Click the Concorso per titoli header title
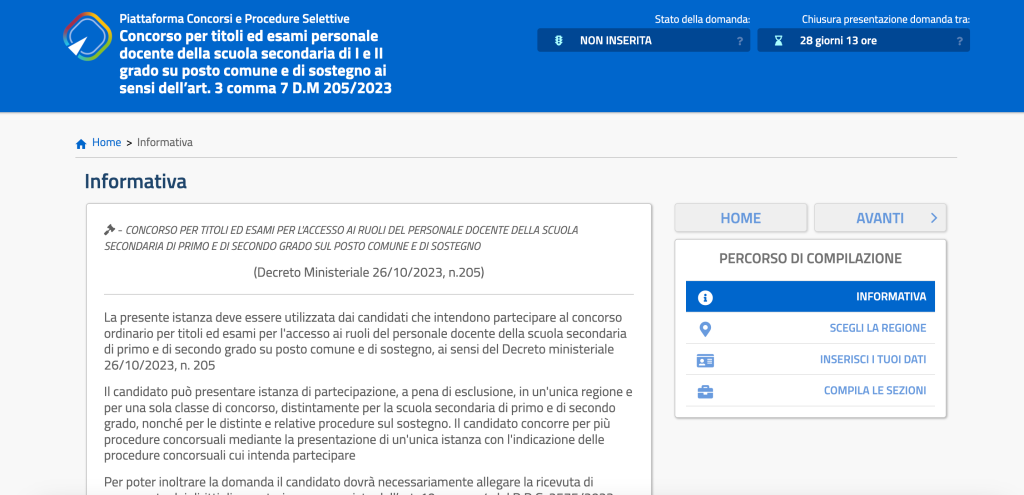 [x=255, y=62]
